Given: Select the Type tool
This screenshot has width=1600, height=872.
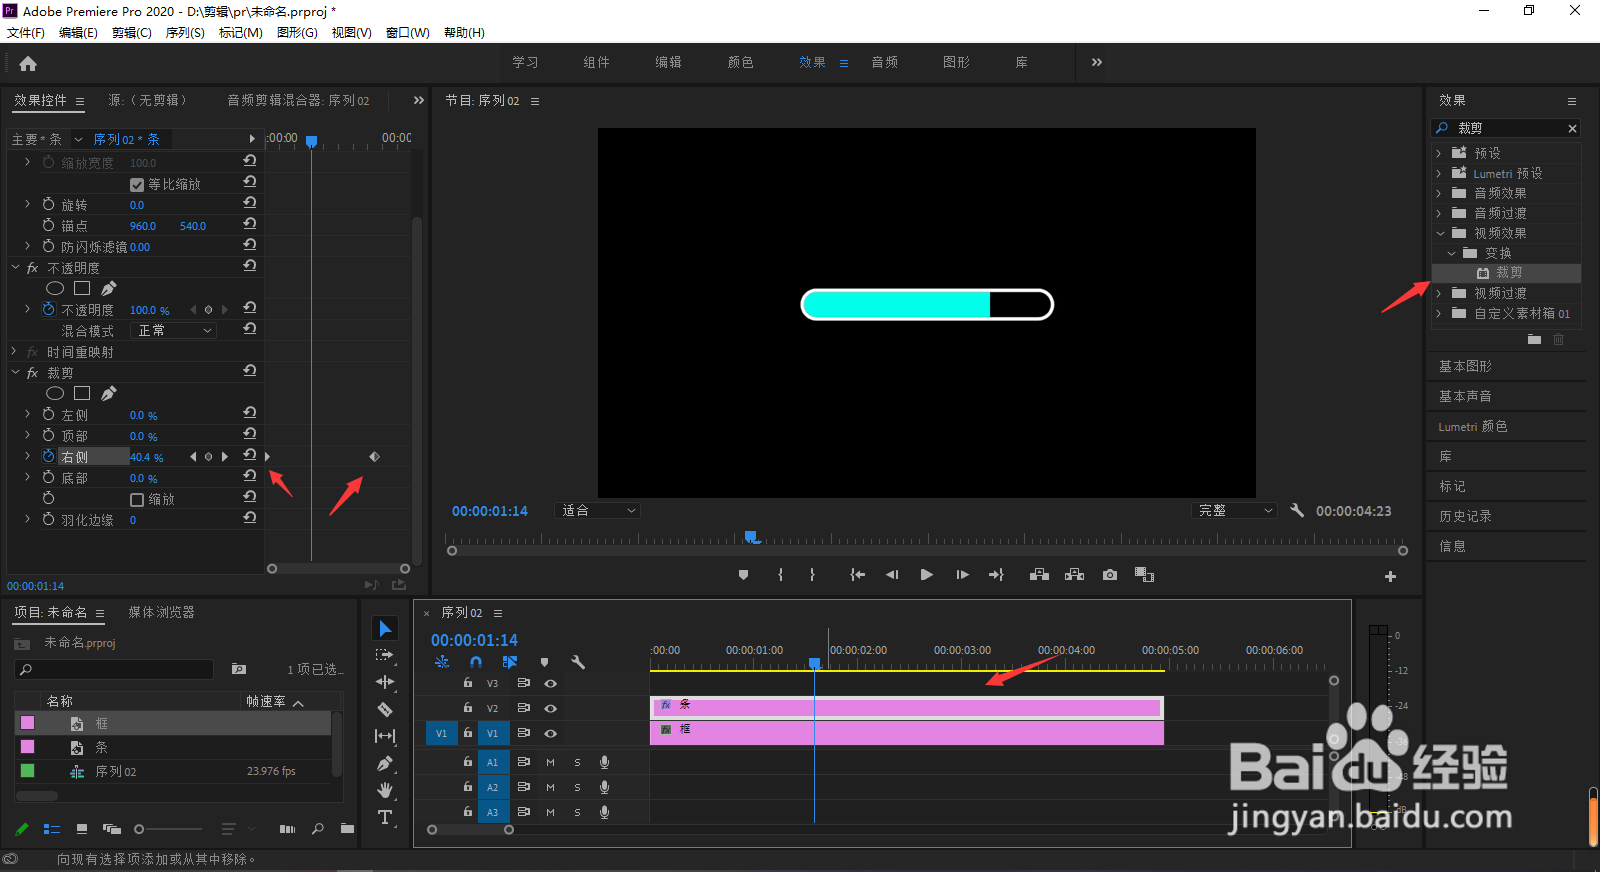Looking at the screenshot, I should coord(385,817).
